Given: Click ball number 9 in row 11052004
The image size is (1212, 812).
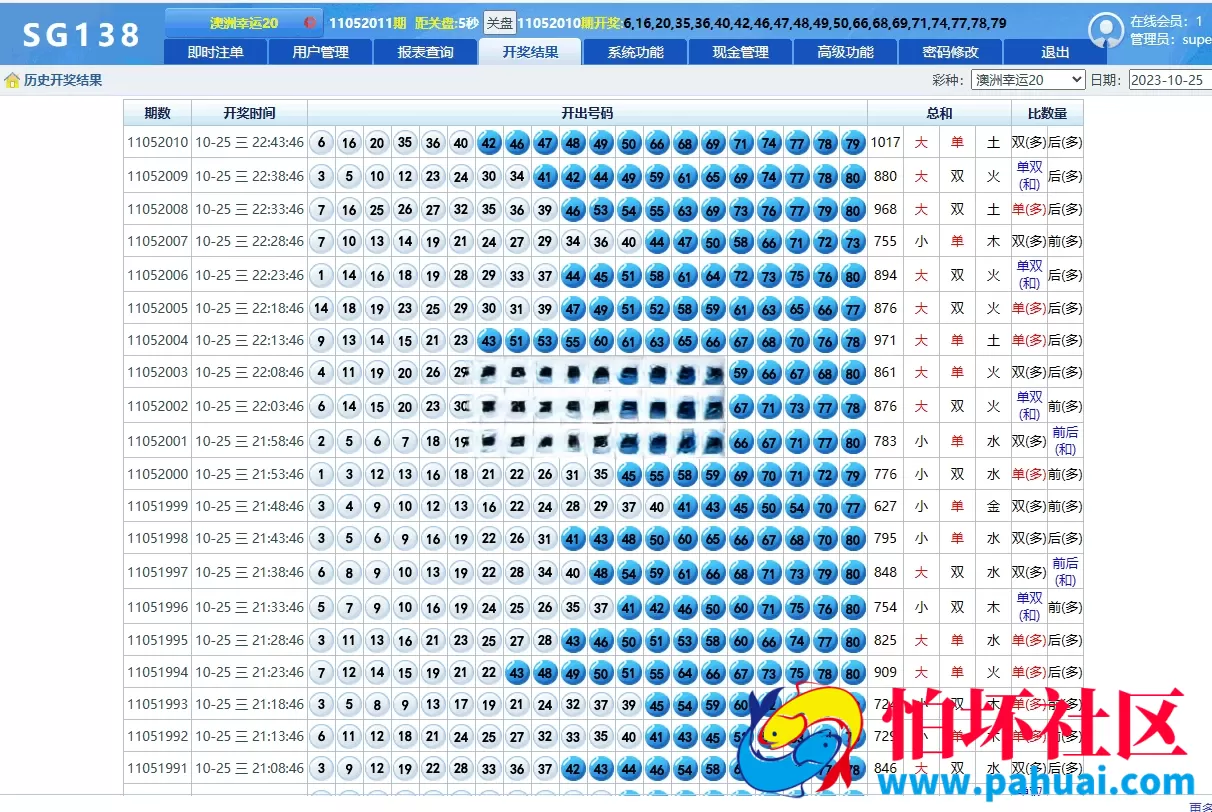Looking at the screenshot, I should 321,341.
